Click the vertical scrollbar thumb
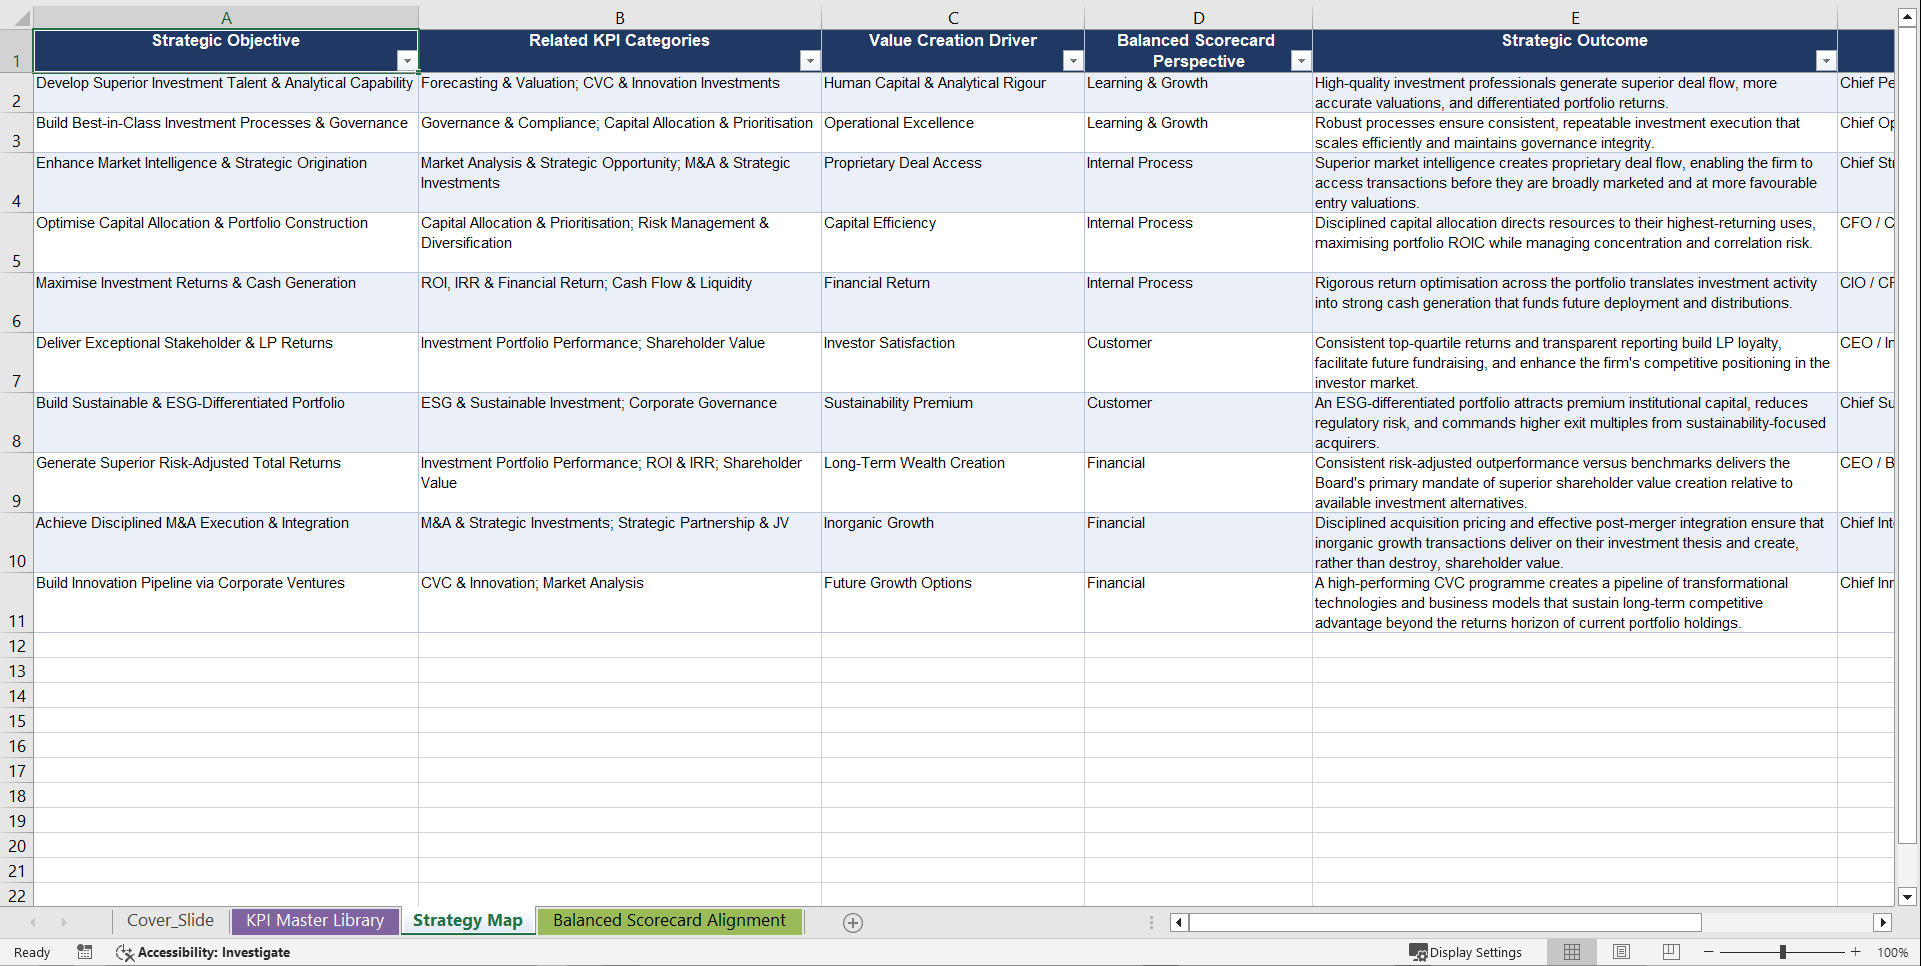The width and height of the screenshot is (1921, 966). [x=1907, y=435]
